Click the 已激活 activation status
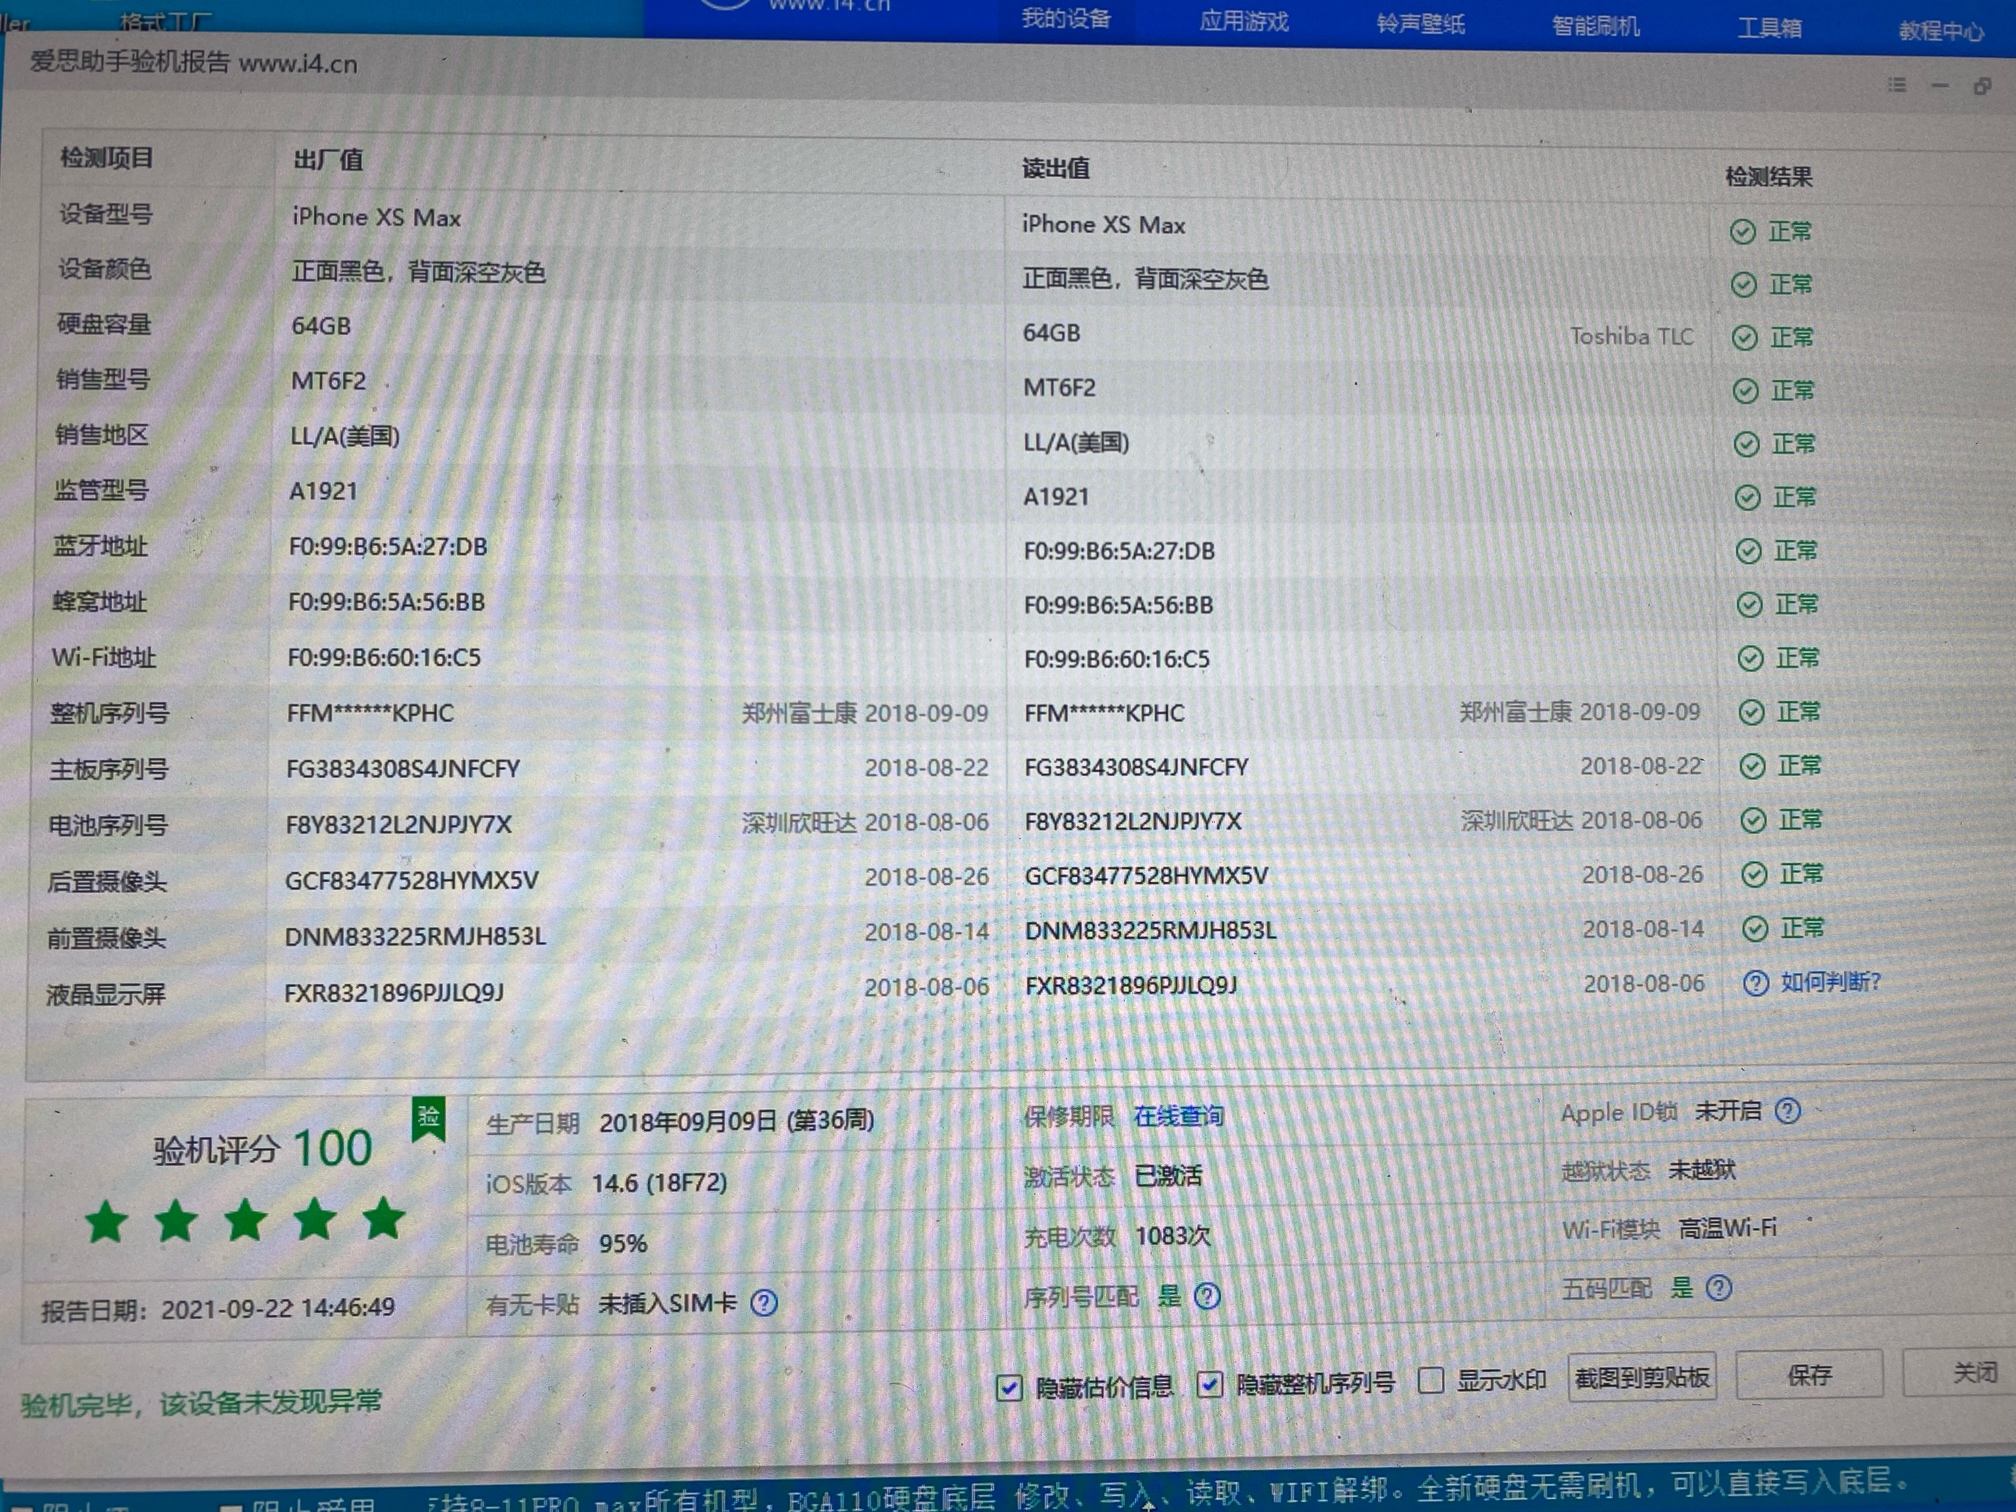Screen dimensions: 2016x1512 tap(1168, 1176)
